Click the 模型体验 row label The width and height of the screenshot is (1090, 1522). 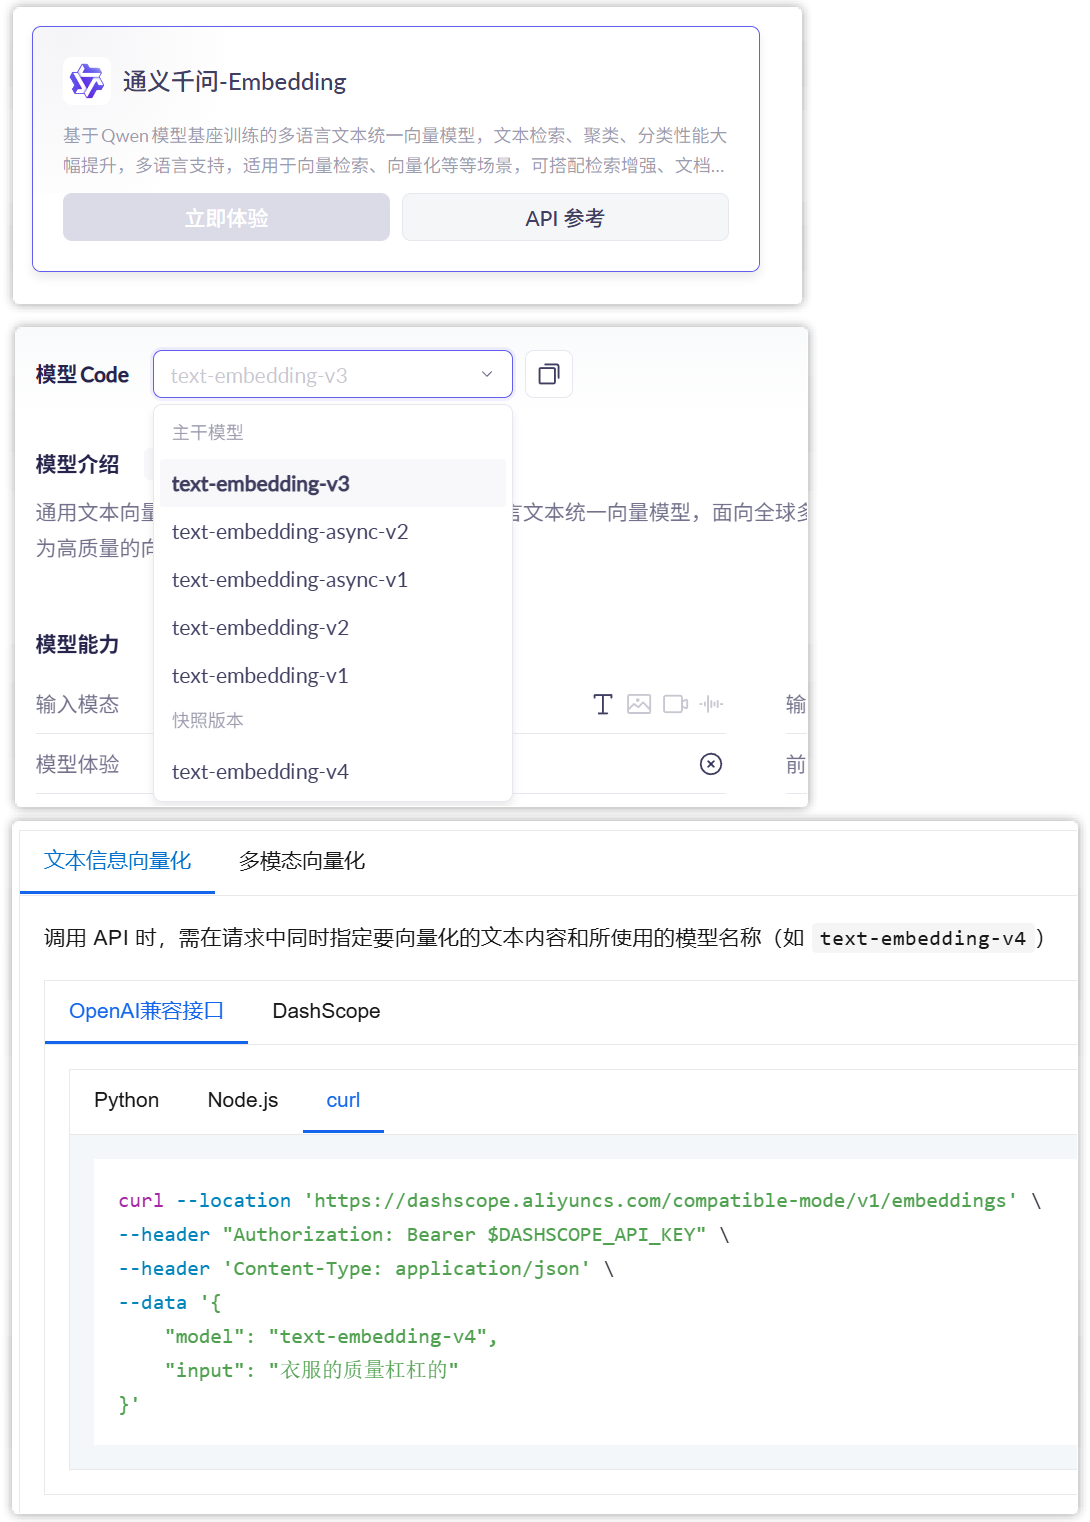tap(78, 764)
